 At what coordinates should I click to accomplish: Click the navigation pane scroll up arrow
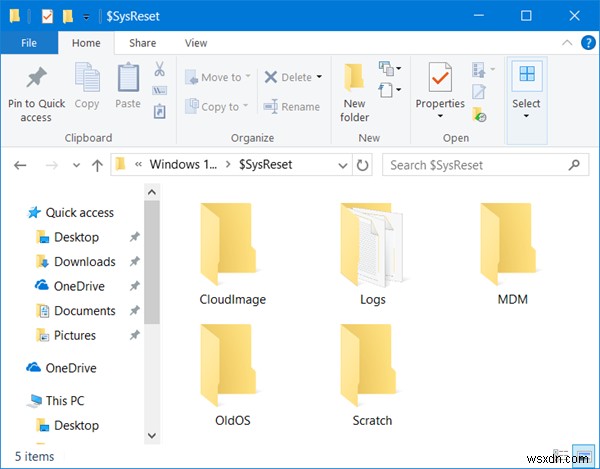152,192
